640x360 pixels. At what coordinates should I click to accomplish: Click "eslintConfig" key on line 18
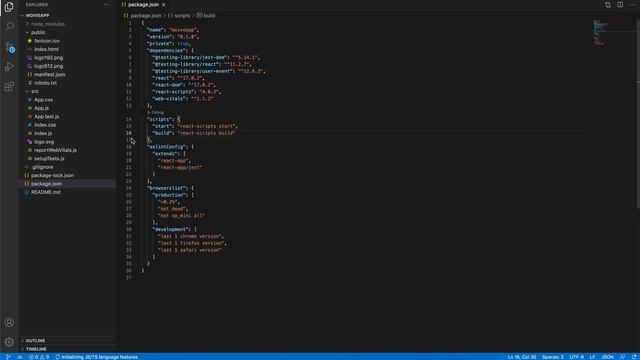(167, 147)
